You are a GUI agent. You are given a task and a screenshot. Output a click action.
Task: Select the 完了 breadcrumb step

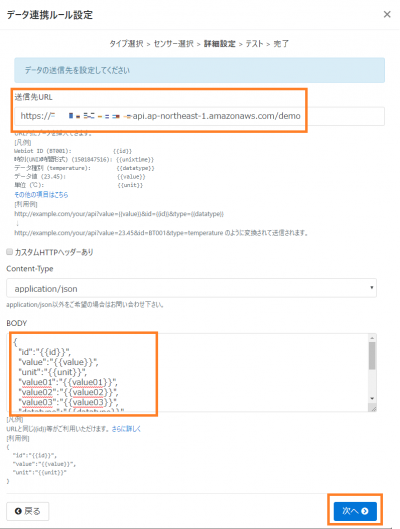click(281, 44)
